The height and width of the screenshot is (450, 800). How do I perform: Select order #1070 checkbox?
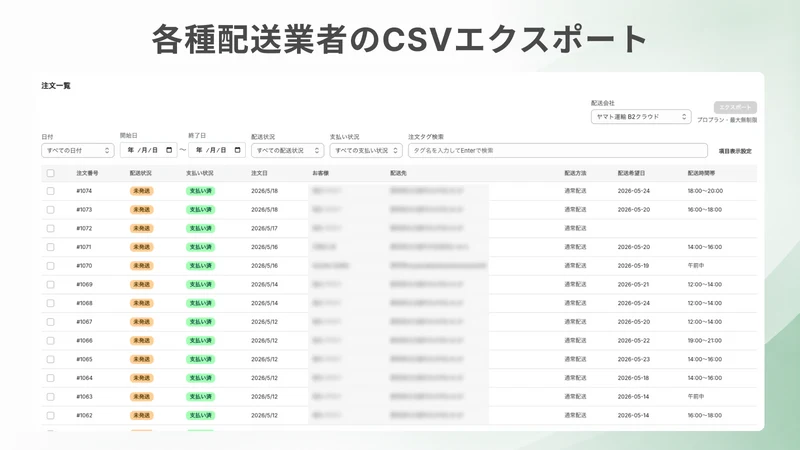pyautogui.click(x=51, y=266)
